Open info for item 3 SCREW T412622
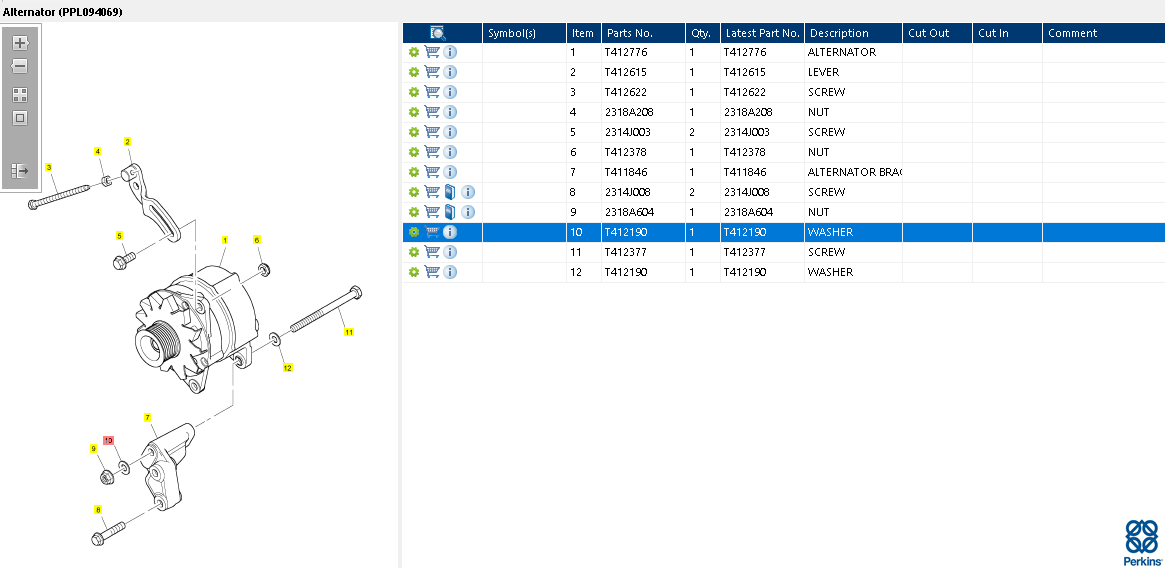The height and width of the screenshot is (568, 1165). click(x=450, y=92)
